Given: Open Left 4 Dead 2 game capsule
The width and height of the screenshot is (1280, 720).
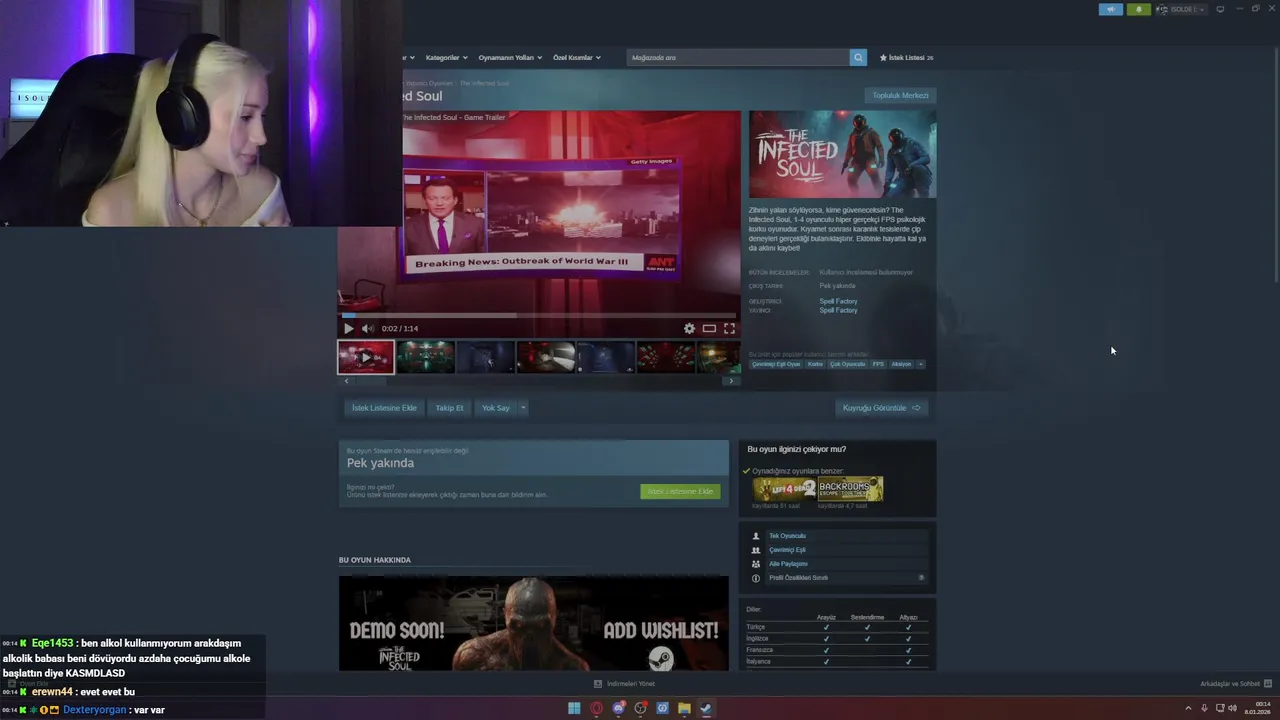Looking at the screenshot, I should (784, 489).
